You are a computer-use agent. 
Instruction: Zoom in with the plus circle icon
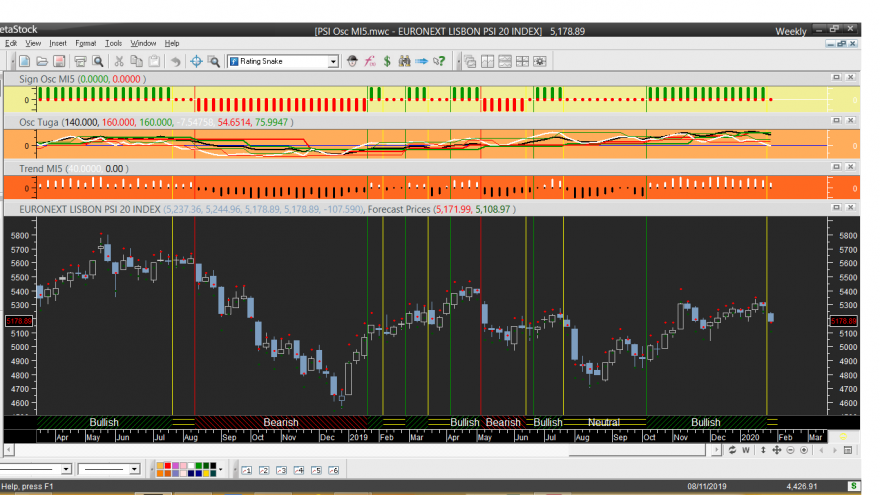point(804,450)
